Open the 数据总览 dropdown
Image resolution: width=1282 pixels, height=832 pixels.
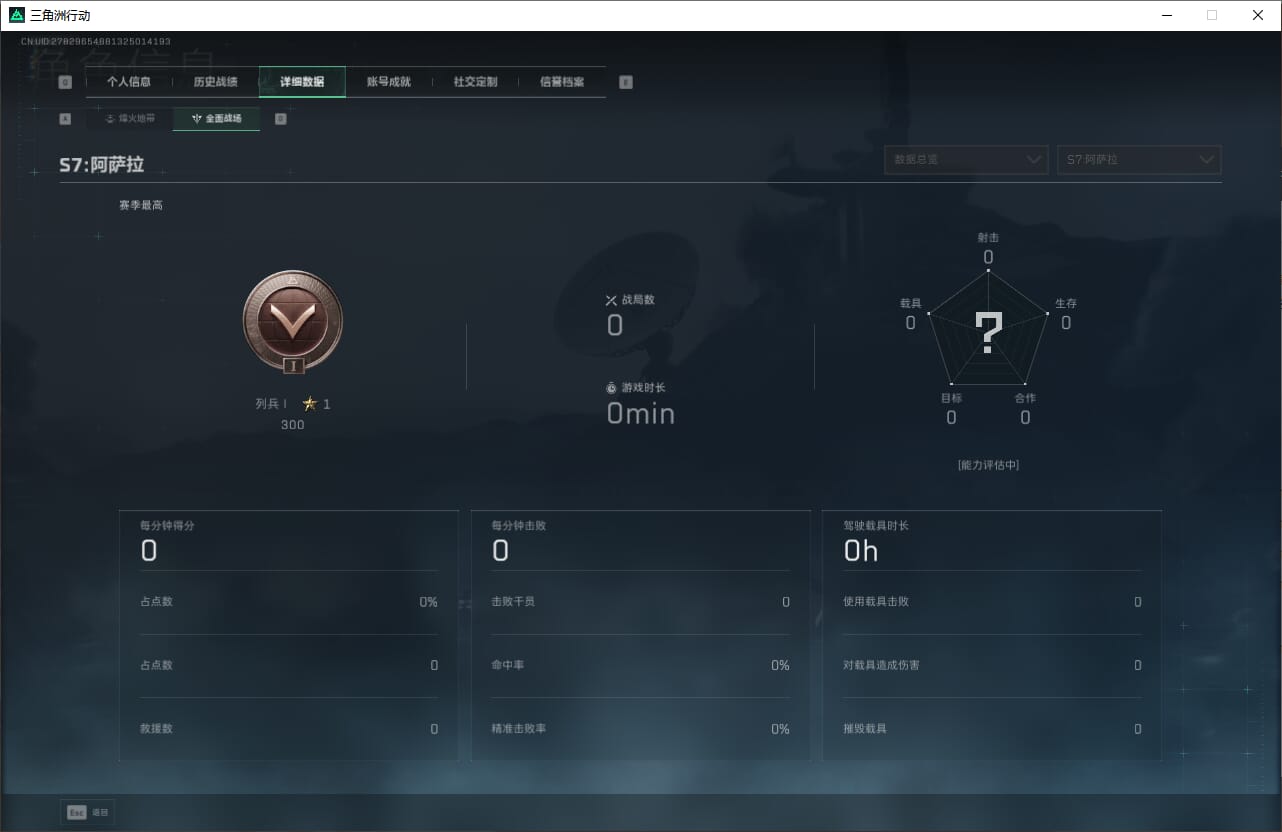pos(966,160)
